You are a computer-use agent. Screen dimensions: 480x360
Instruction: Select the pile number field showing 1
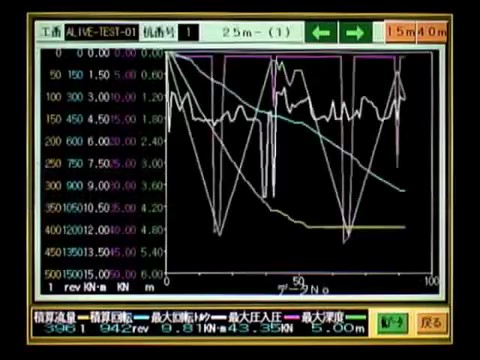click(x=188, y=32)
